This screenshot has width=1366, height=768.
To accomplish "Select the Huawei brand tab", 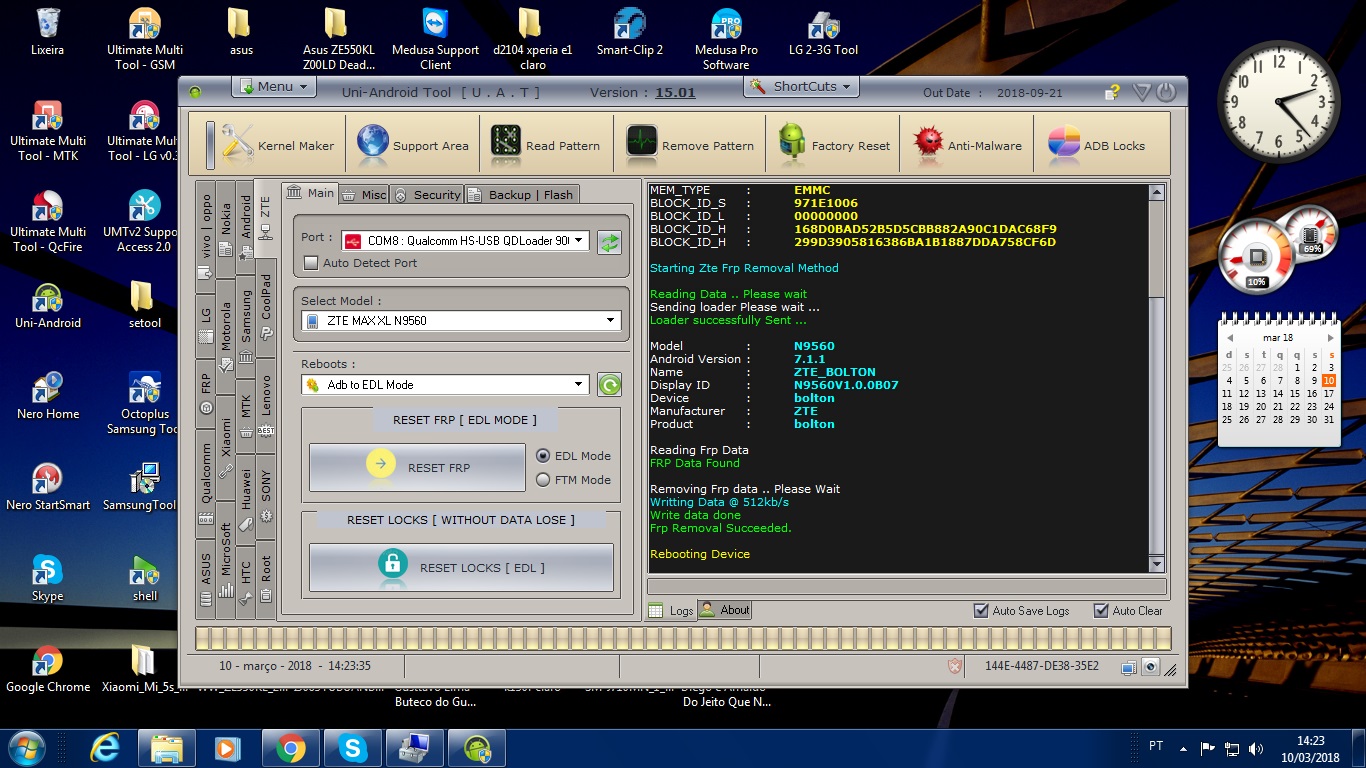I will point(245,500).
